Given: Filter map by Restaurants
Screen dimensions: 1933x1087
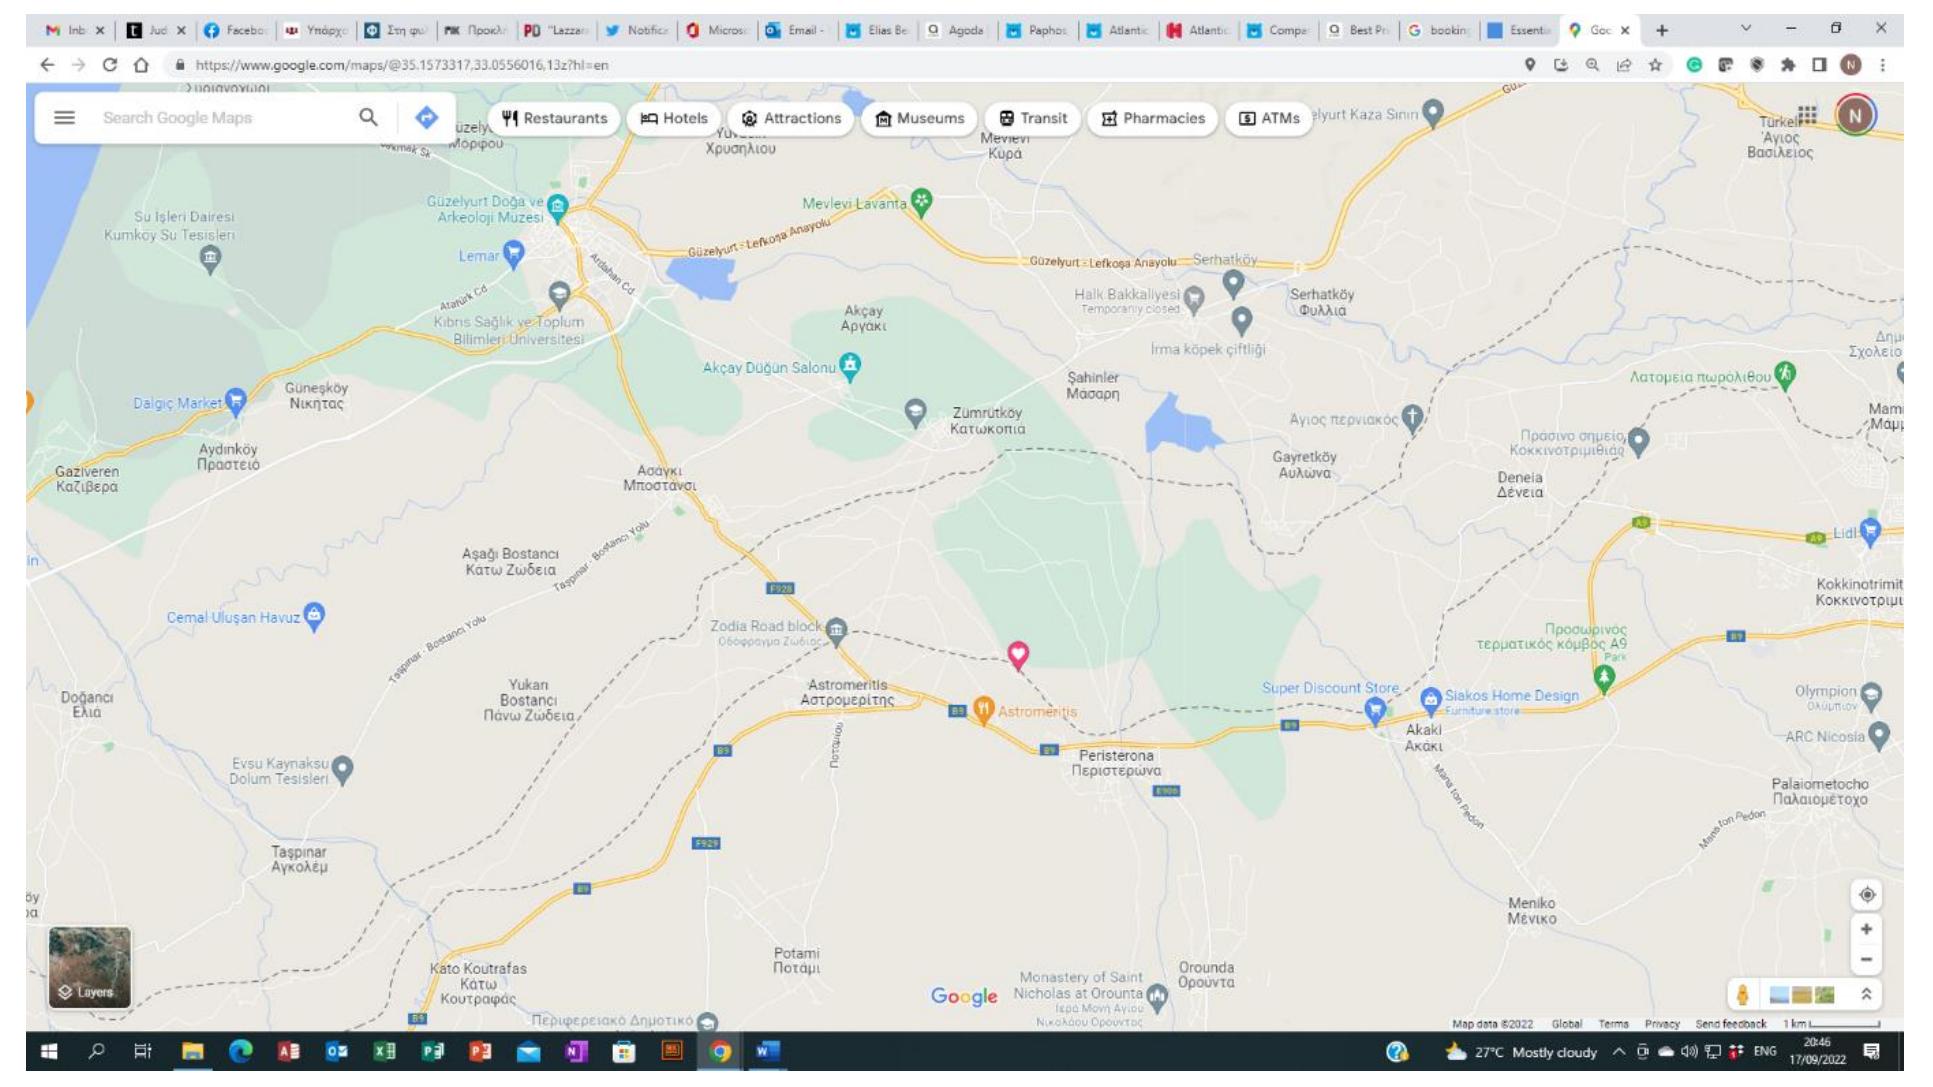Looking at the screenshot, I should (x=554, y=118).
